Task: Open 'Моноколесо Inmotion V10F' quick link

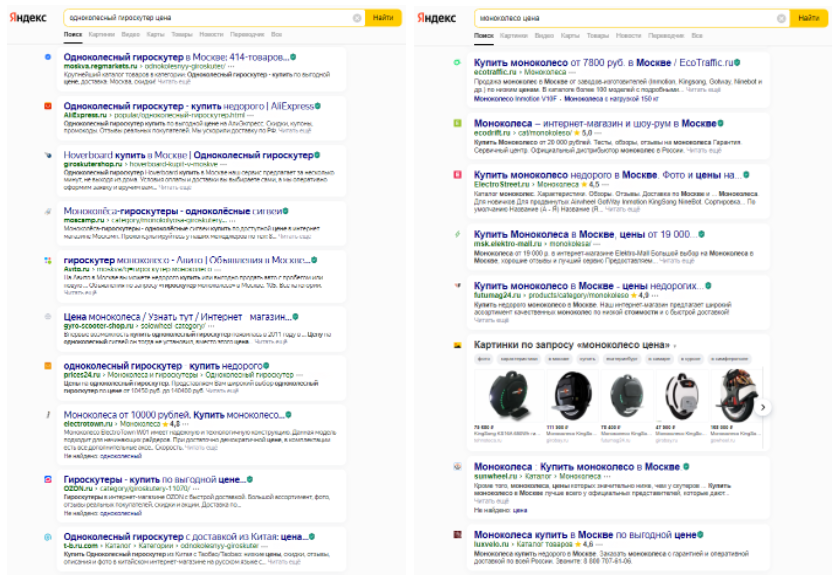Action: coord(516,99)
